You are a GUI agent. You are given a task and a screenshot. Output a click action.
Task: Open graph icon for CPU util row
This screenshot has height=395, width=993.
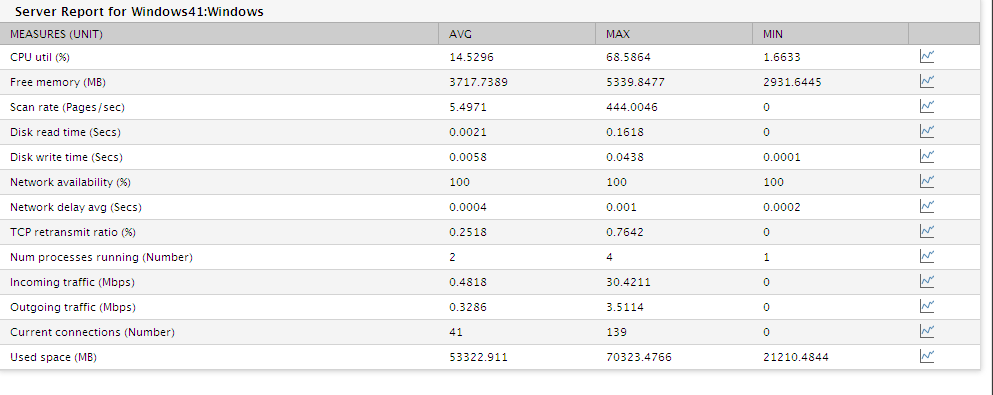coord(927,57)
